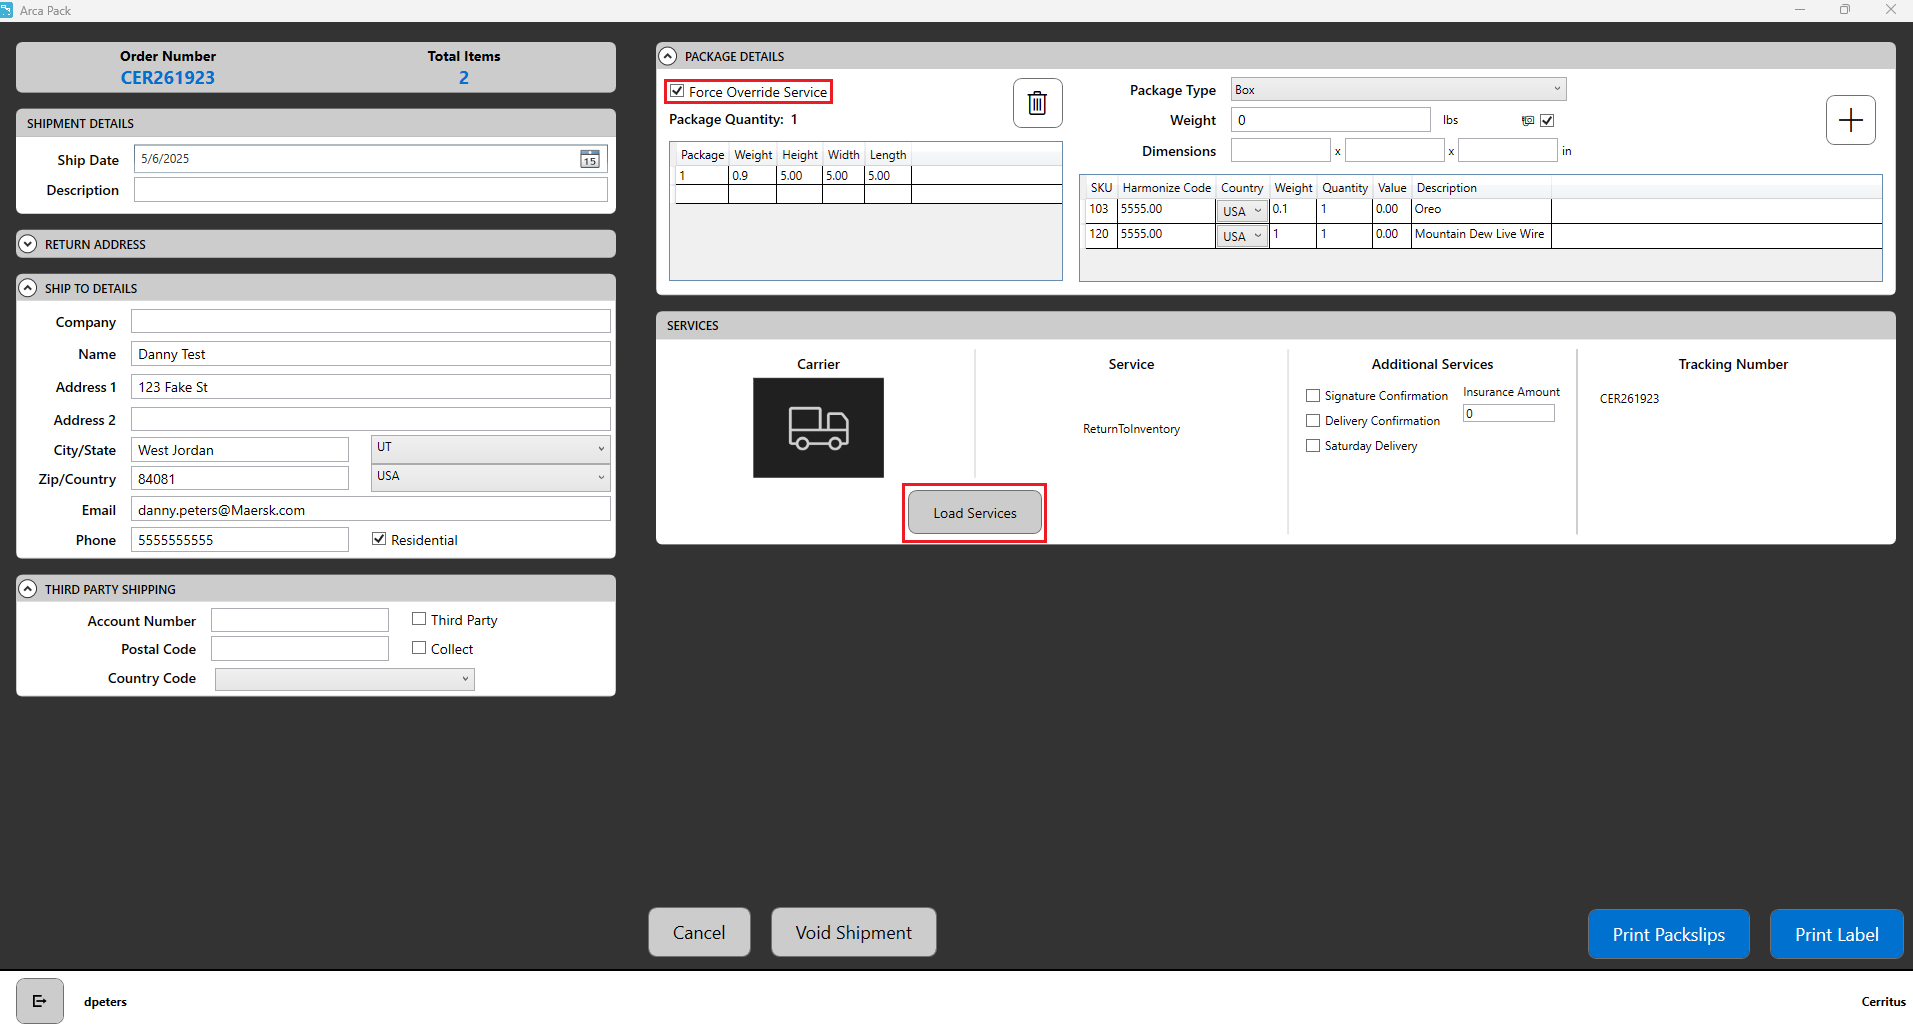The width and height of the screenshot is (1913, 1031).
Task: Click the order number CER261923 link
Action: tap(168, 78)
